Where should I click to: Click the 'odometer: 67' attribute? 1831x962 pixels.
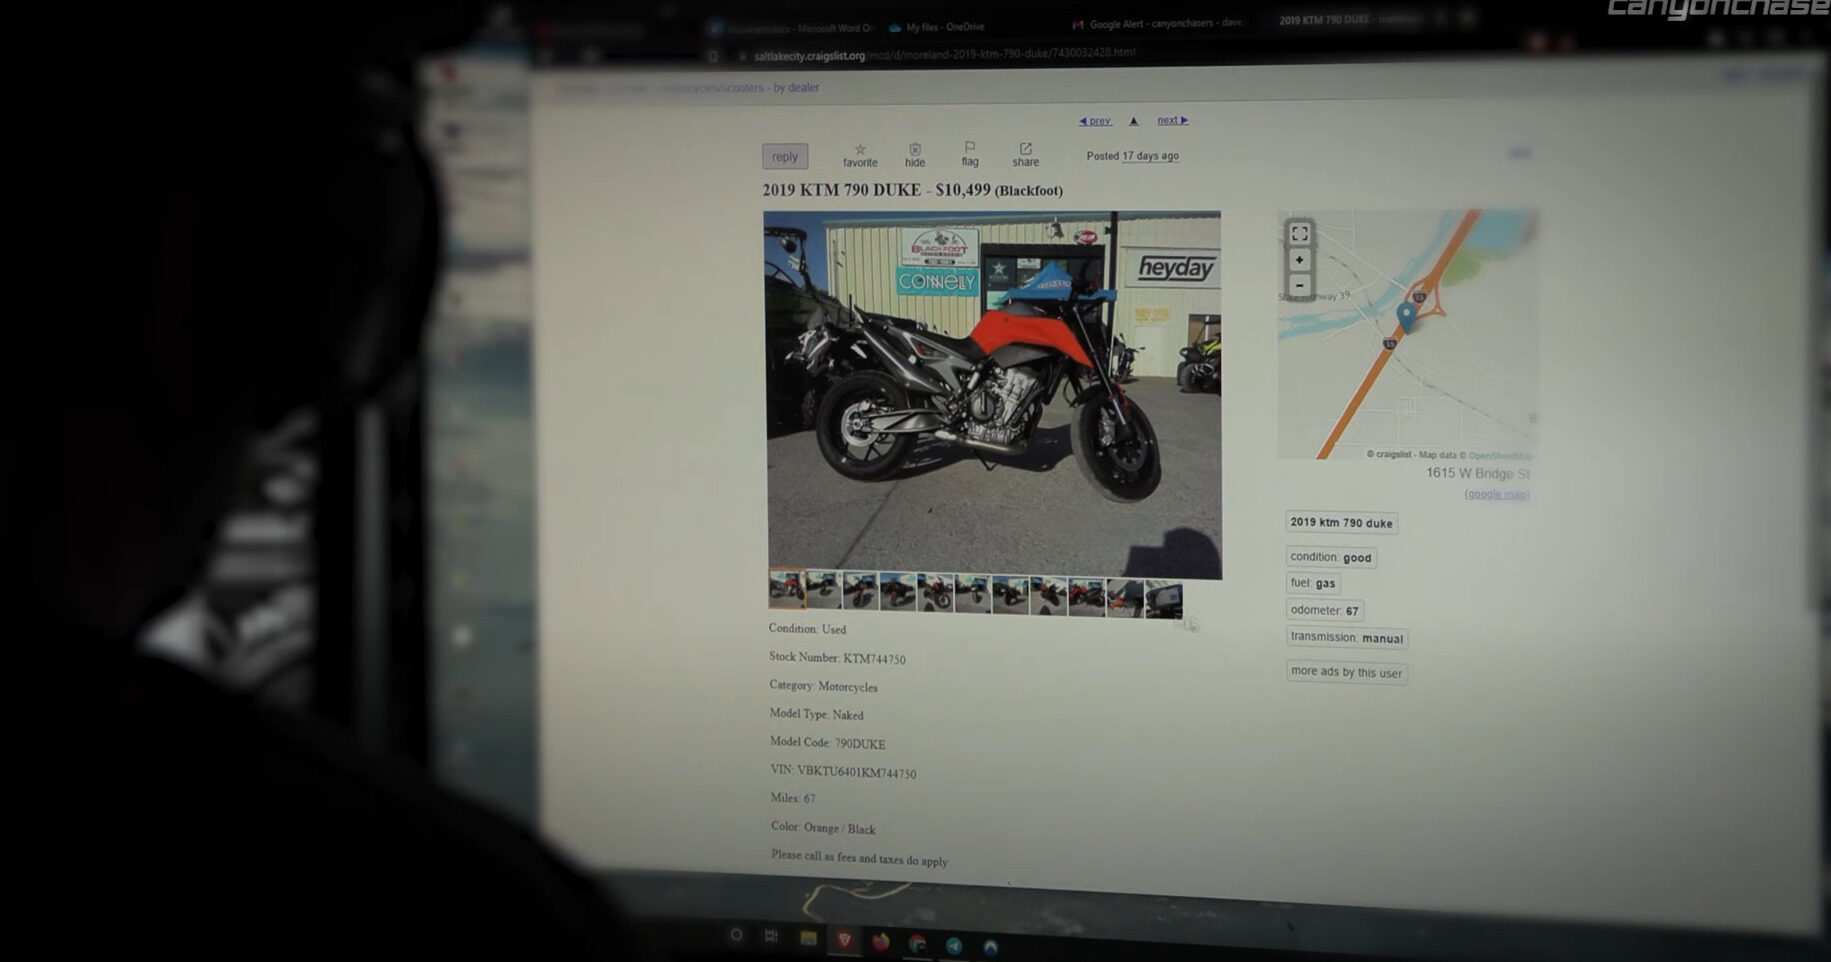[x=1324, y=610]
